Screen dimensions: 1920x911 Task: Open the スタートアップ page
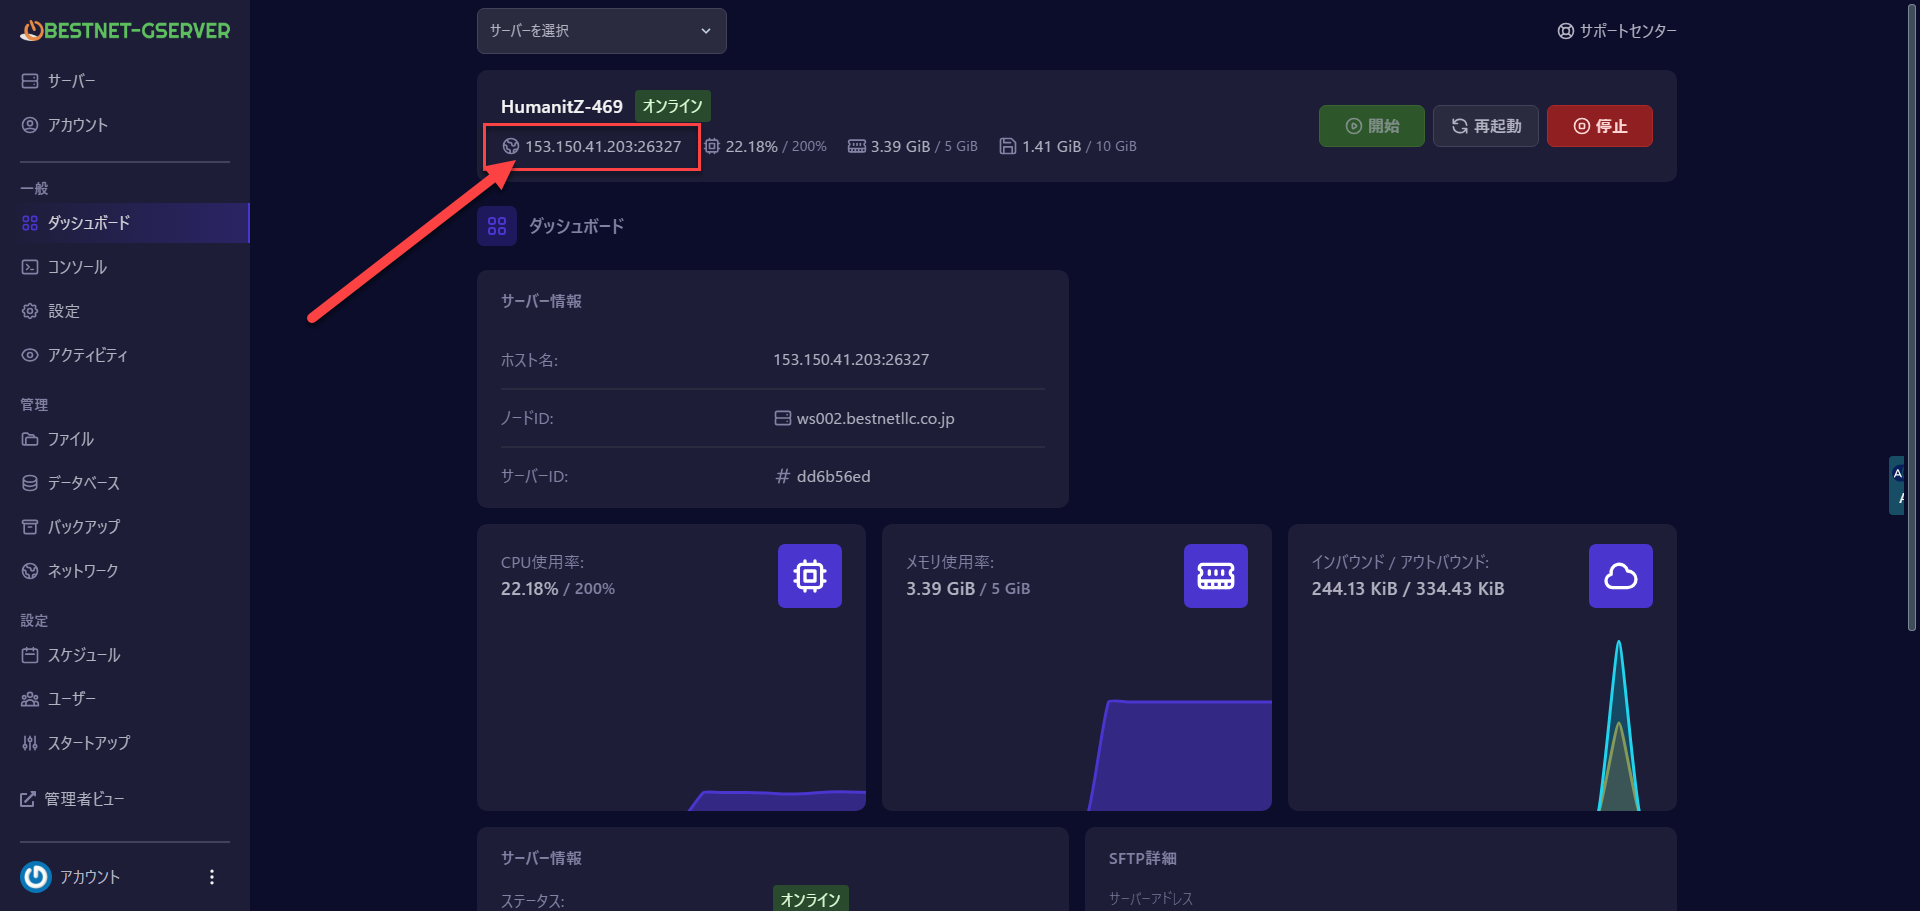pyautogui.click(x=125, y=743)
